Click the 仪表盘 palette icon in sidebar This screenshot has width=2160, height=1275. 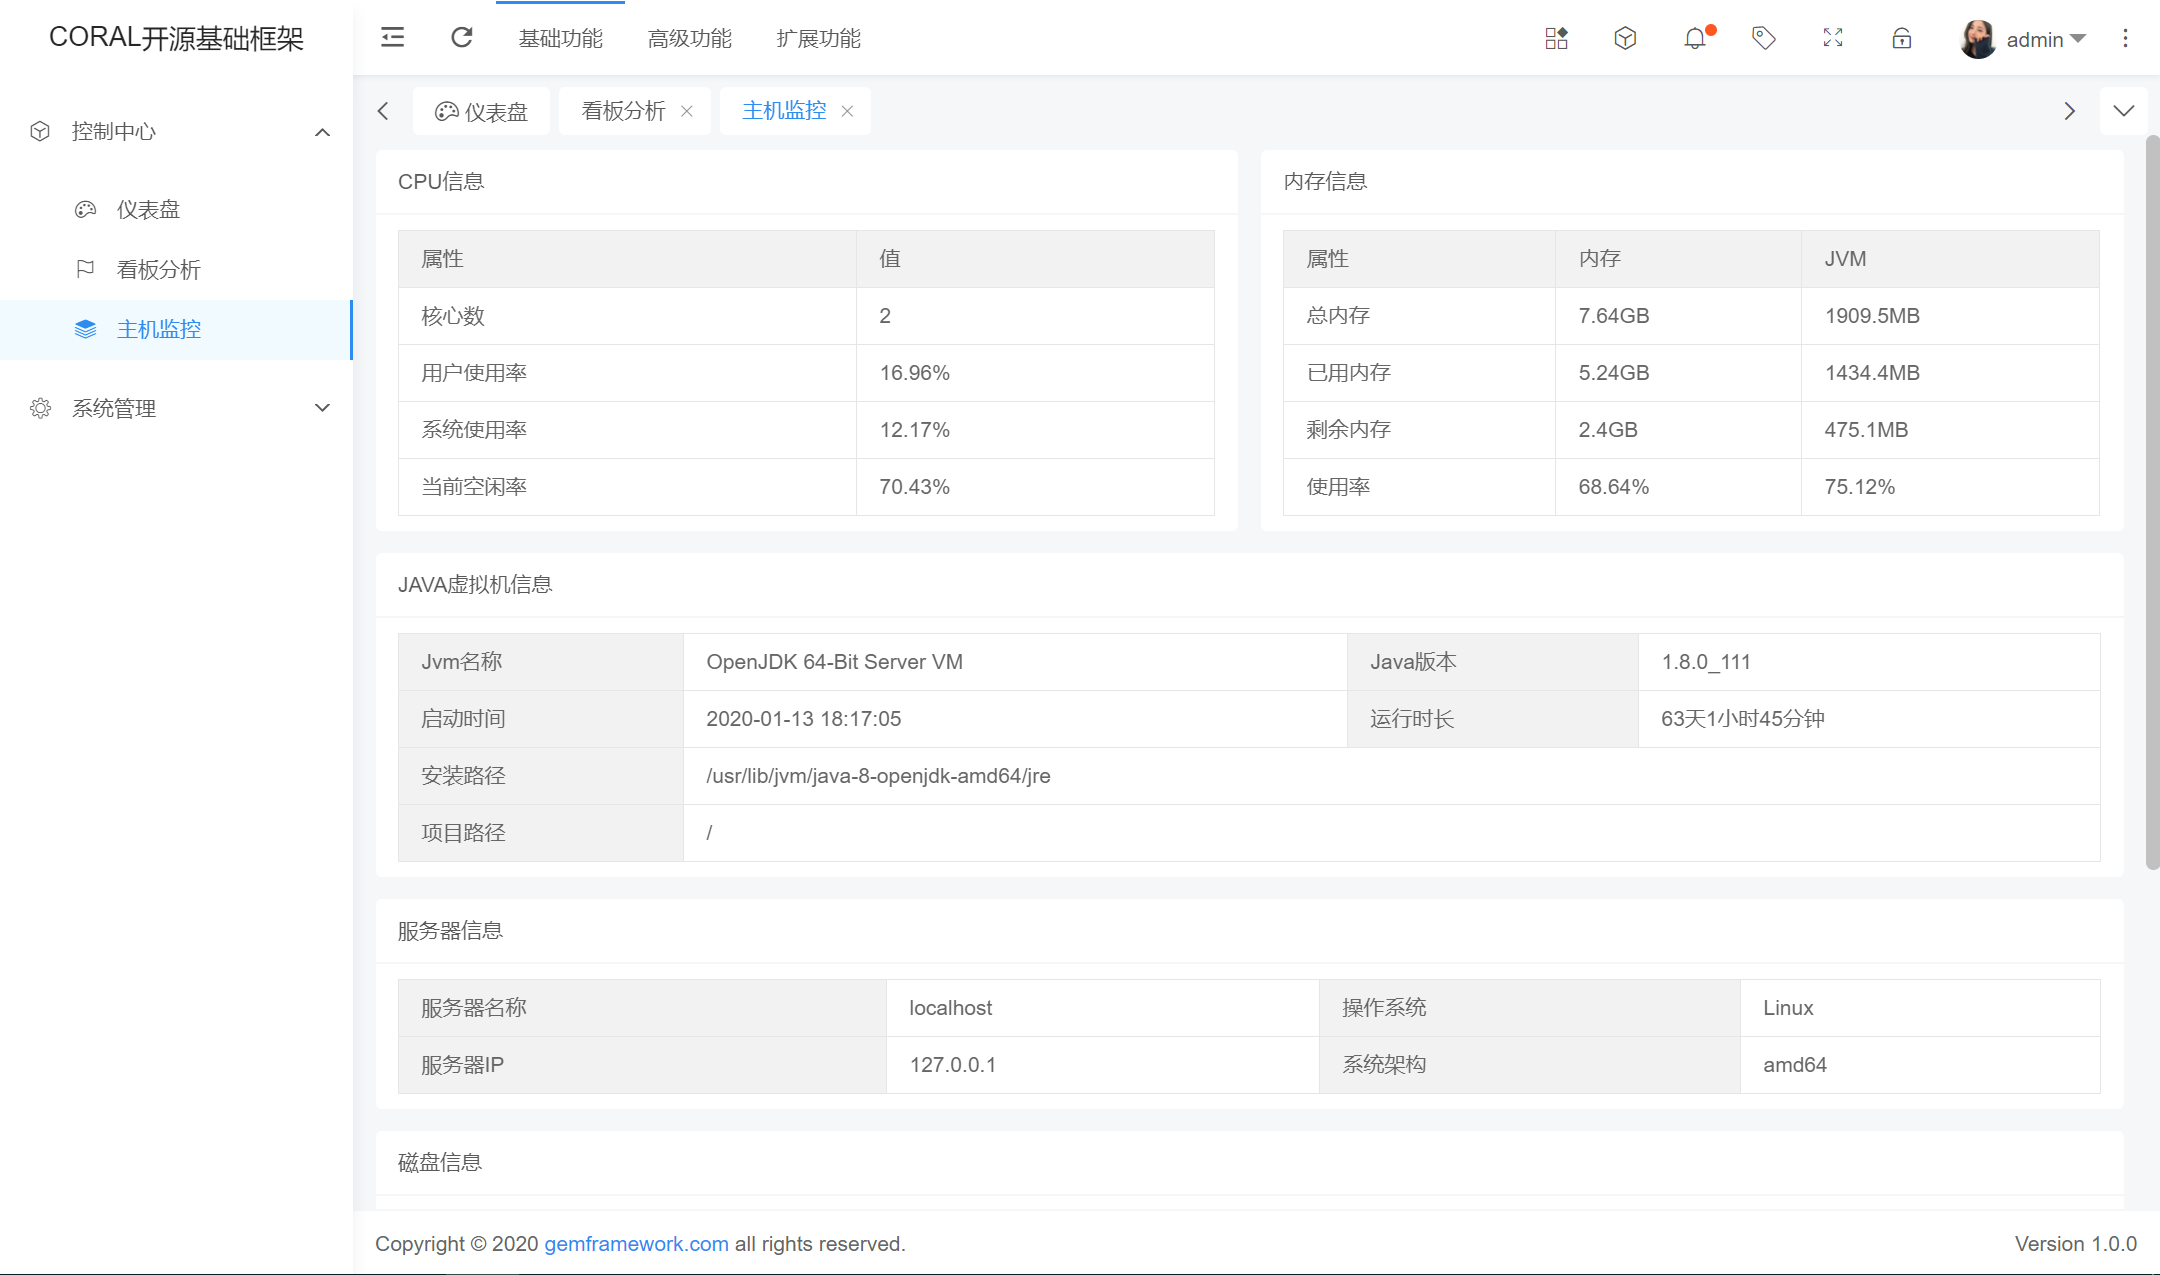point(86,209)
